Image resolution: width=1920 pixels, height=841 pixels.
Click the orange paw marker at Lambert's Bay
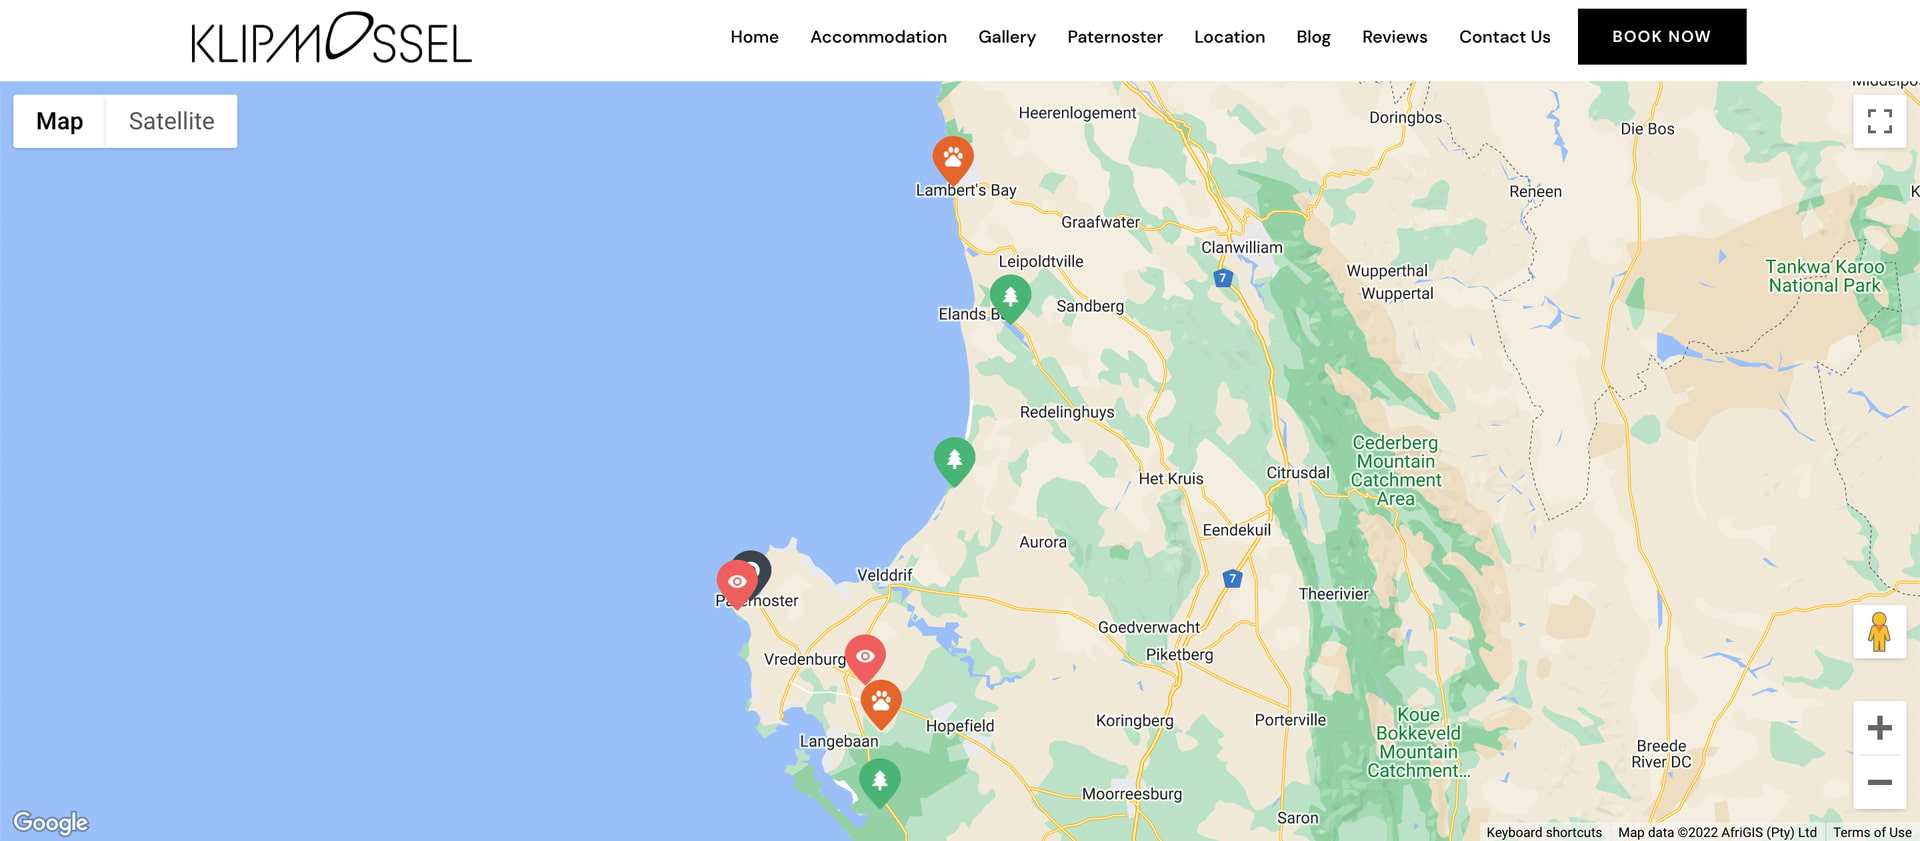[x=953, y=158]
